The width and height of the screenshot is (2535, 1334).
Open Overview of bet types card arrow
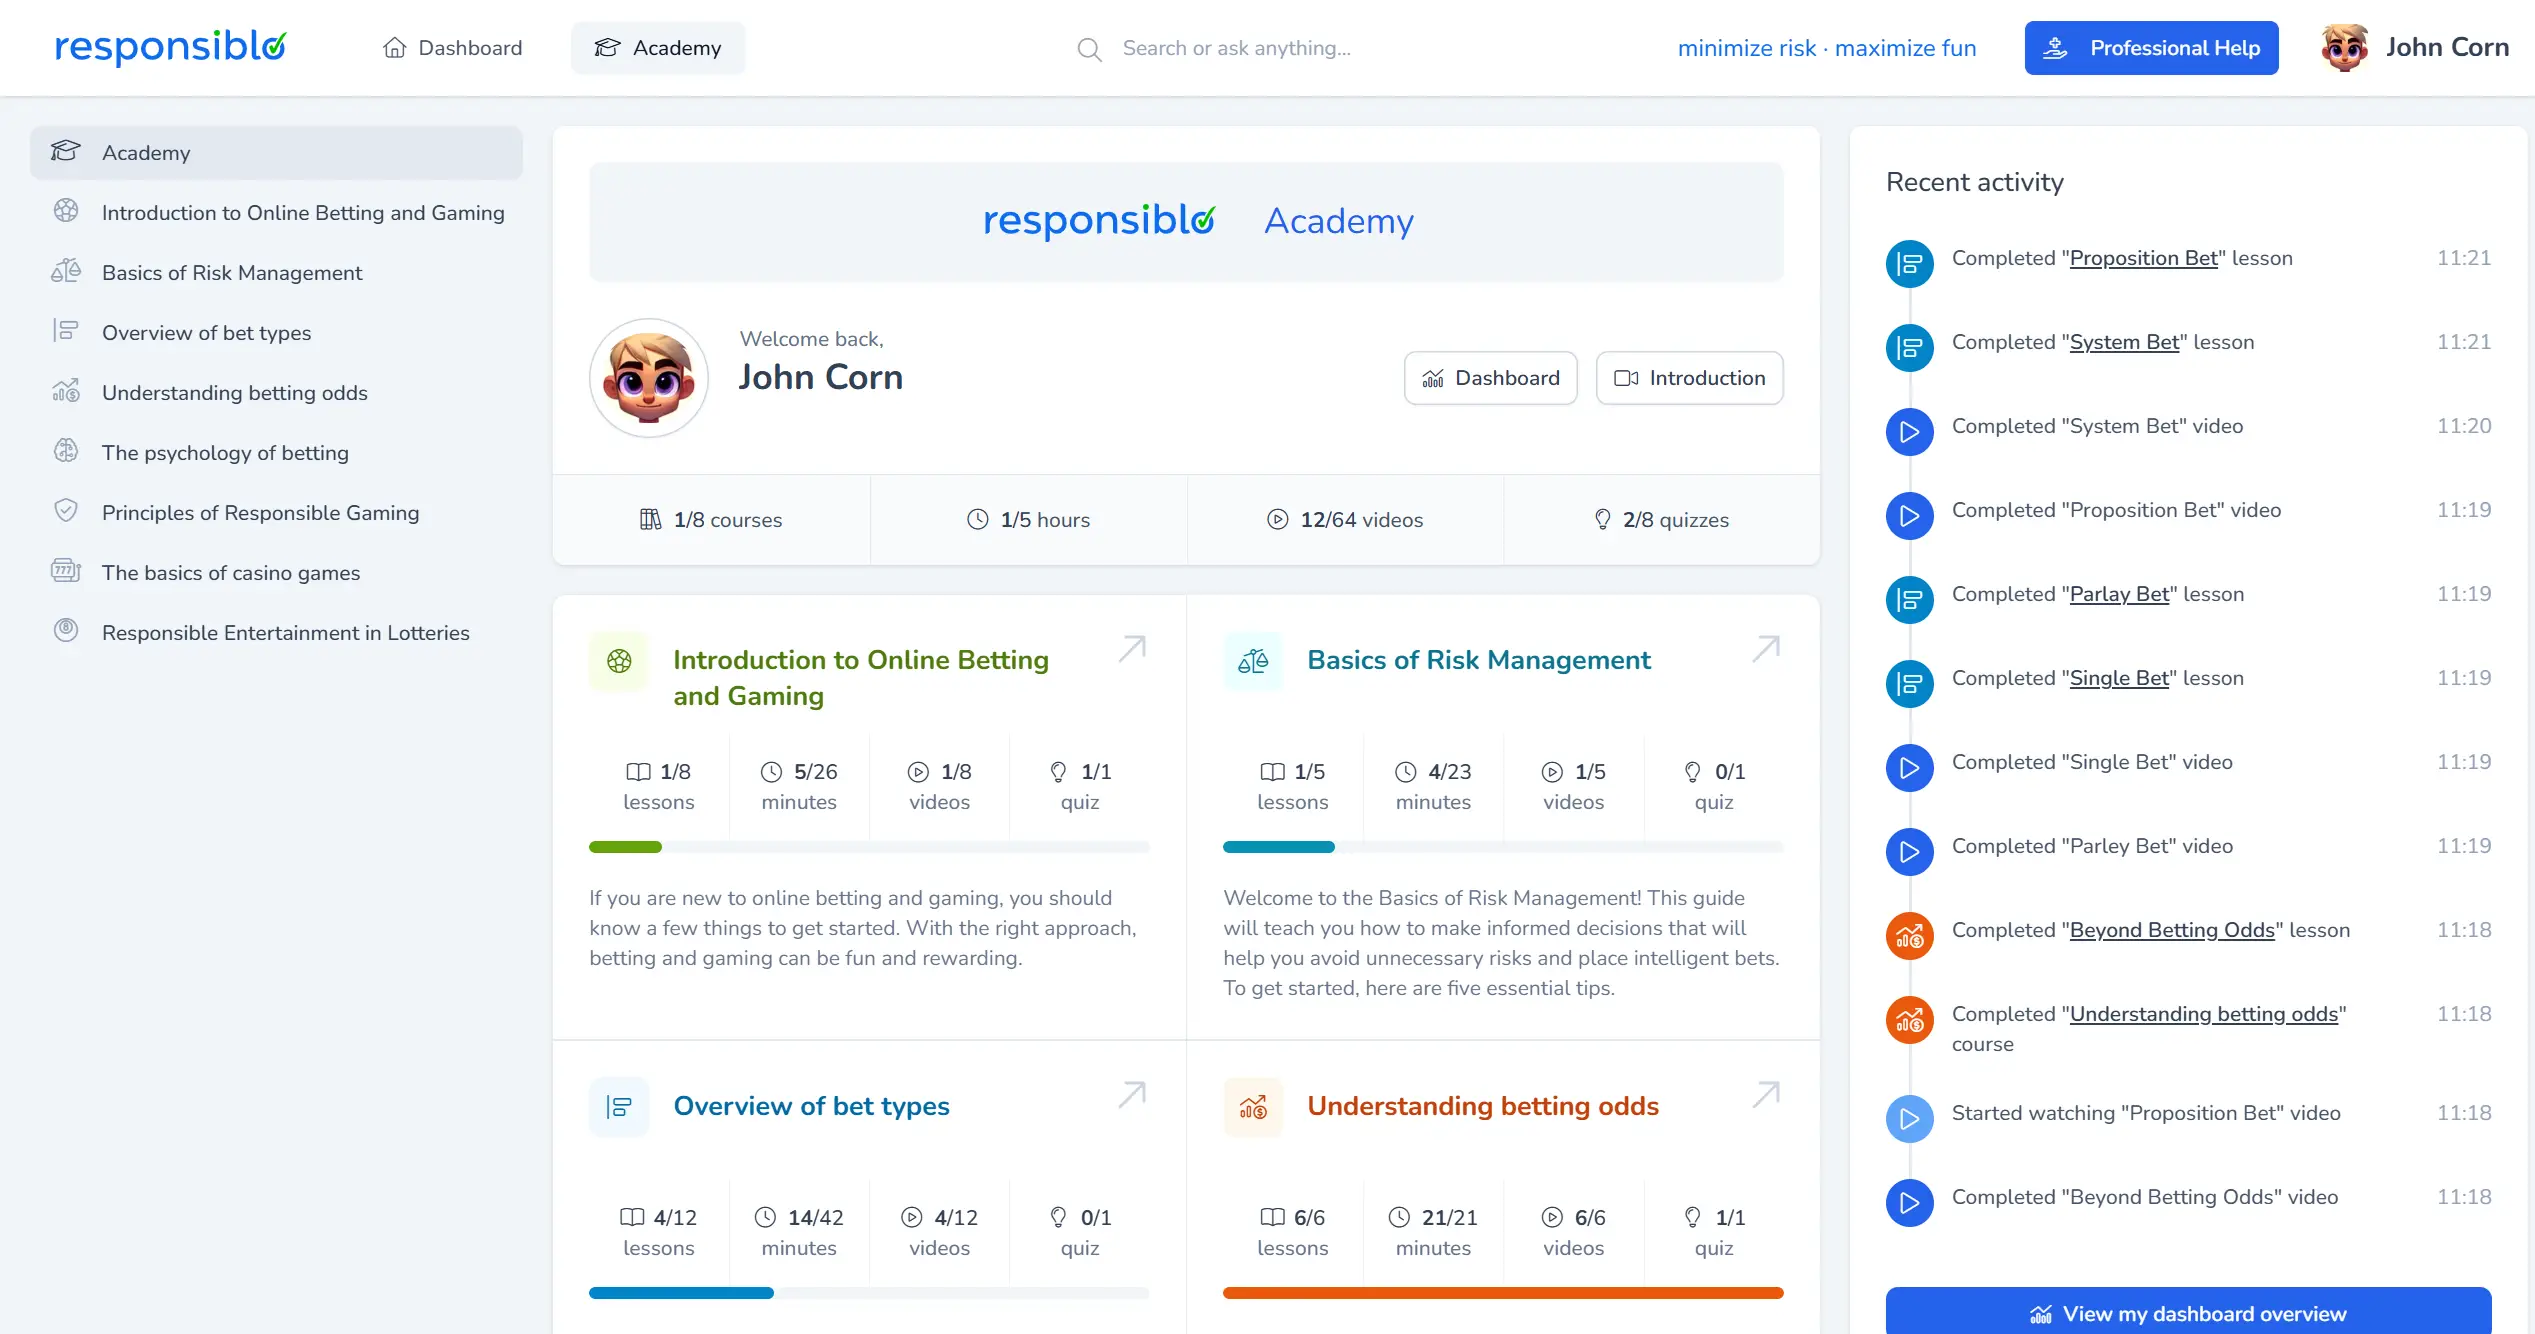click(x=1132, y=1095)
